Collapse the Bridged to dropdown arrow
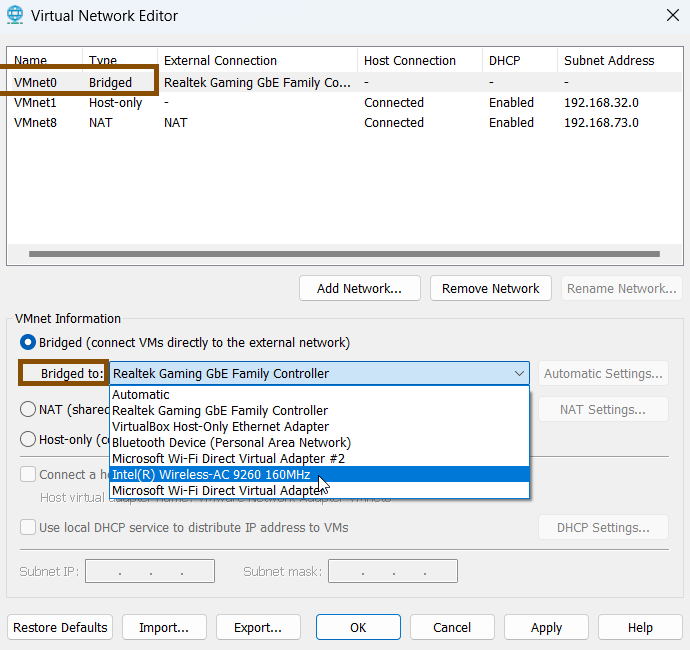 [x=519, y=374]
